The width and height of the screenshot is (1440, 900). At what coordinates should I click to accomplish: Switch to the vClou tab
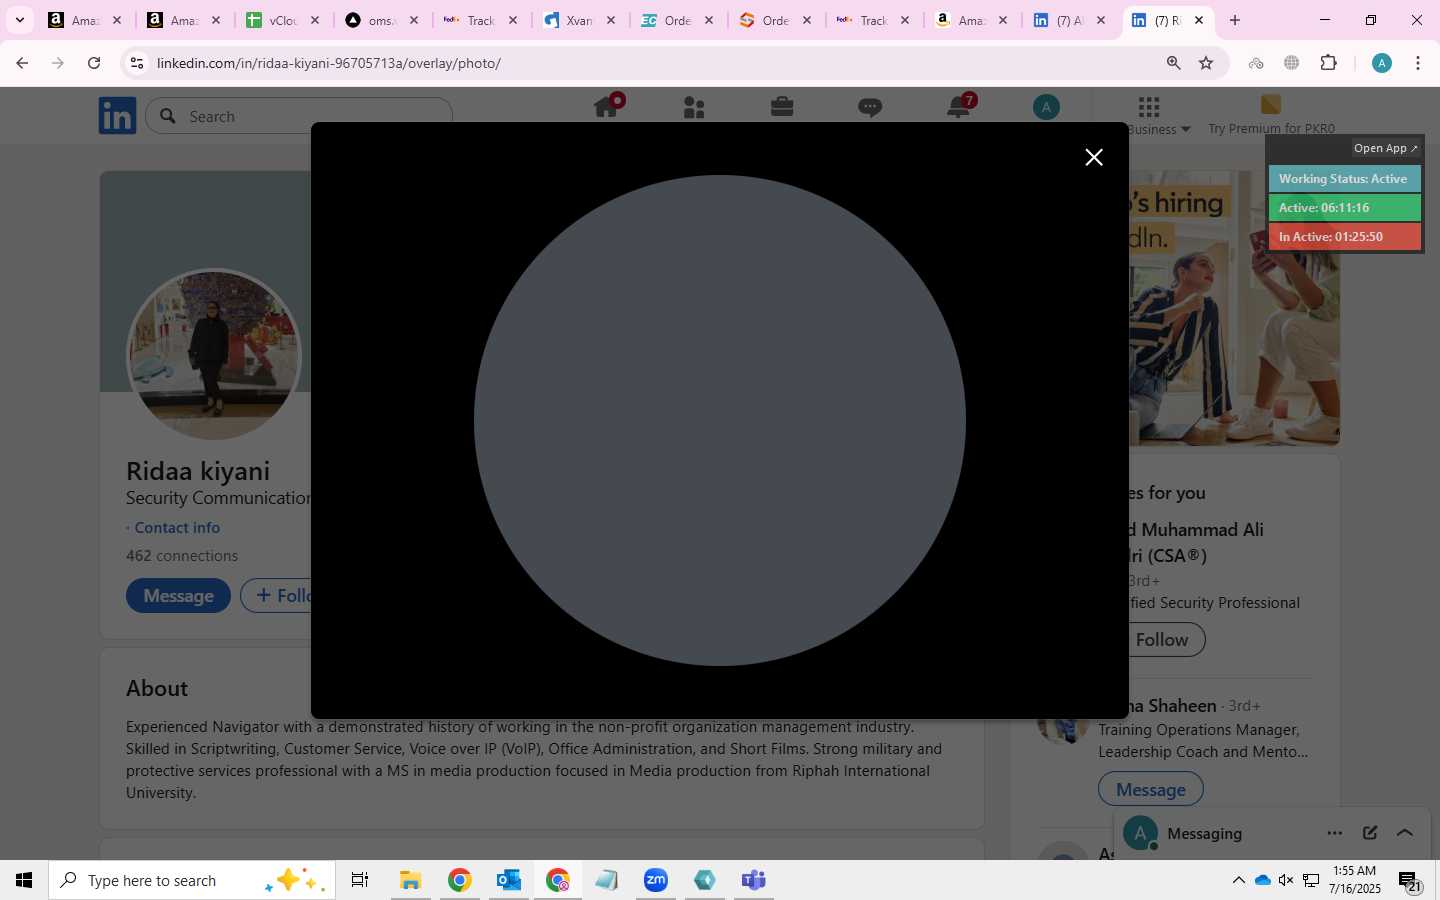click(283, 20)
